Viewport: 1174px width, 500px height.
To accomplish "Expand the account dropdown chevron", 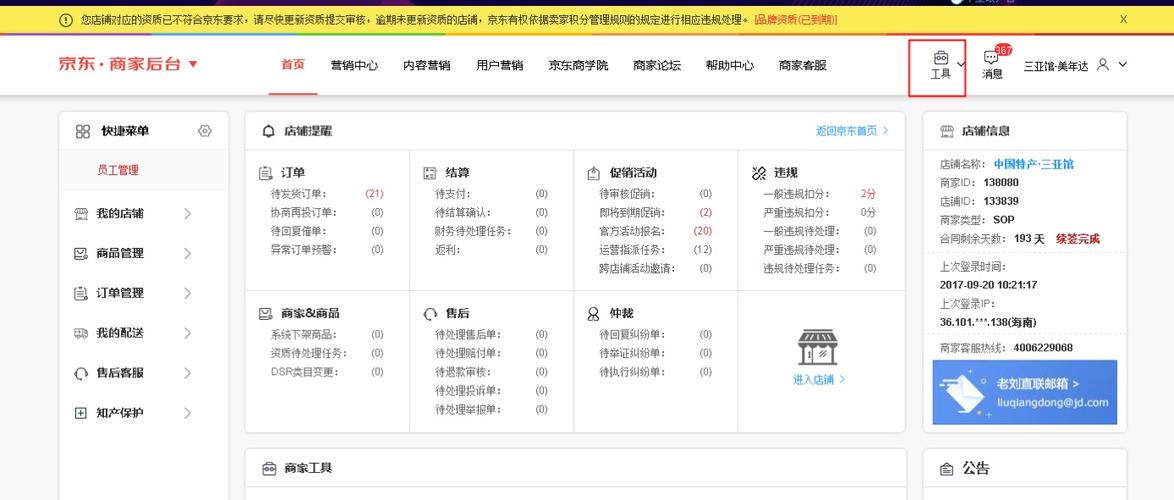I will [x=1122, y=64].
